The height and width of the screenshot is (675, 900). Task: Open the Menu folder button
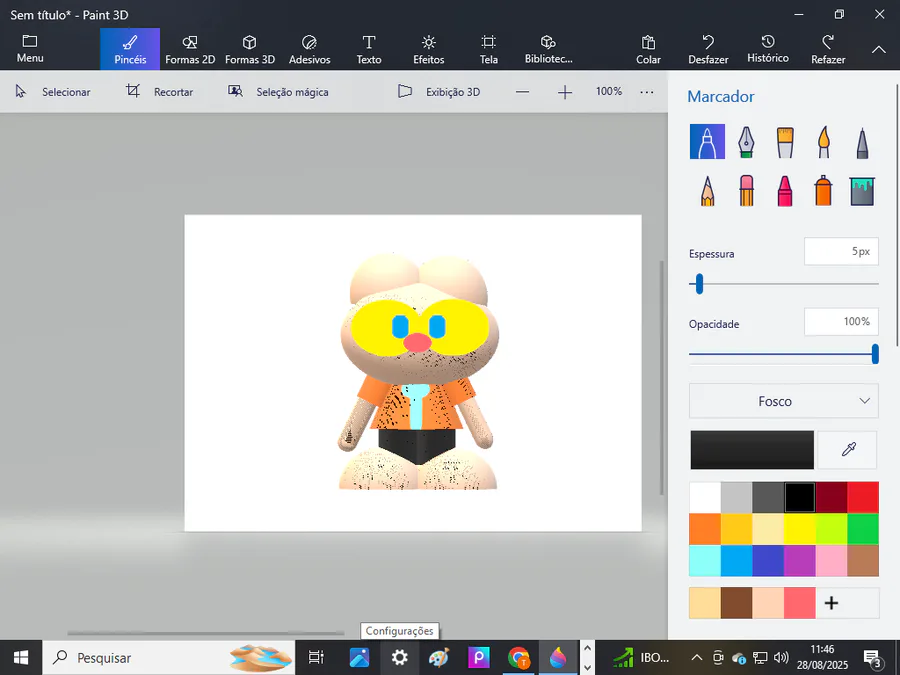[30, 49]
